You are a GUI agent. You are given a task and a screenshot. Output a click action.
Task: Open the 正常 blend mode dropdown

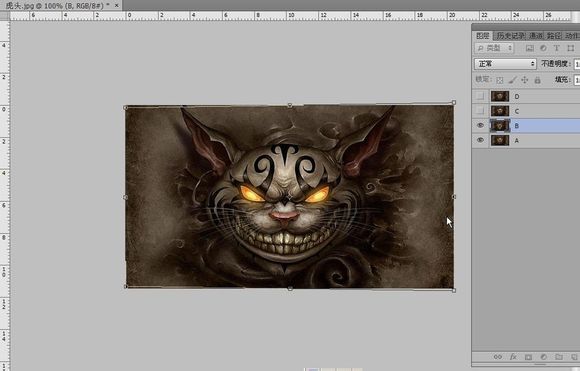(505, 64)
